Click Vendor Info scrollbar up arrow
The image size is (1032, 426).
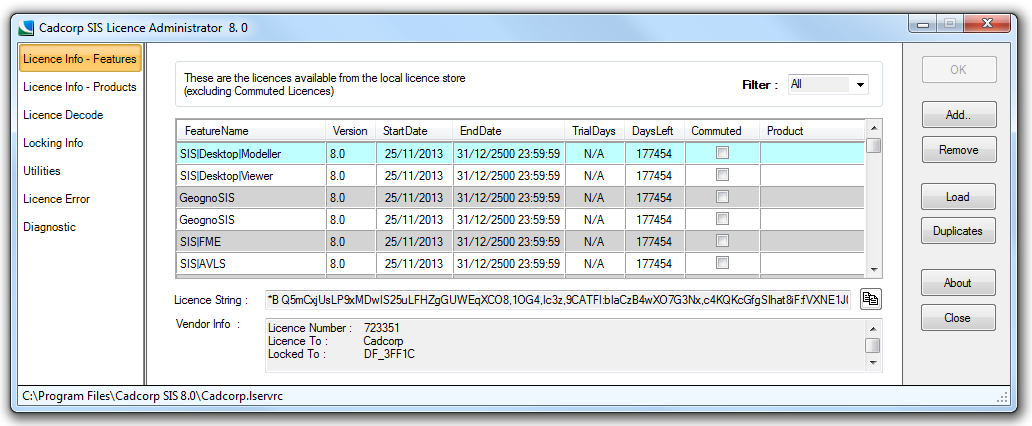tap(873, 329)
